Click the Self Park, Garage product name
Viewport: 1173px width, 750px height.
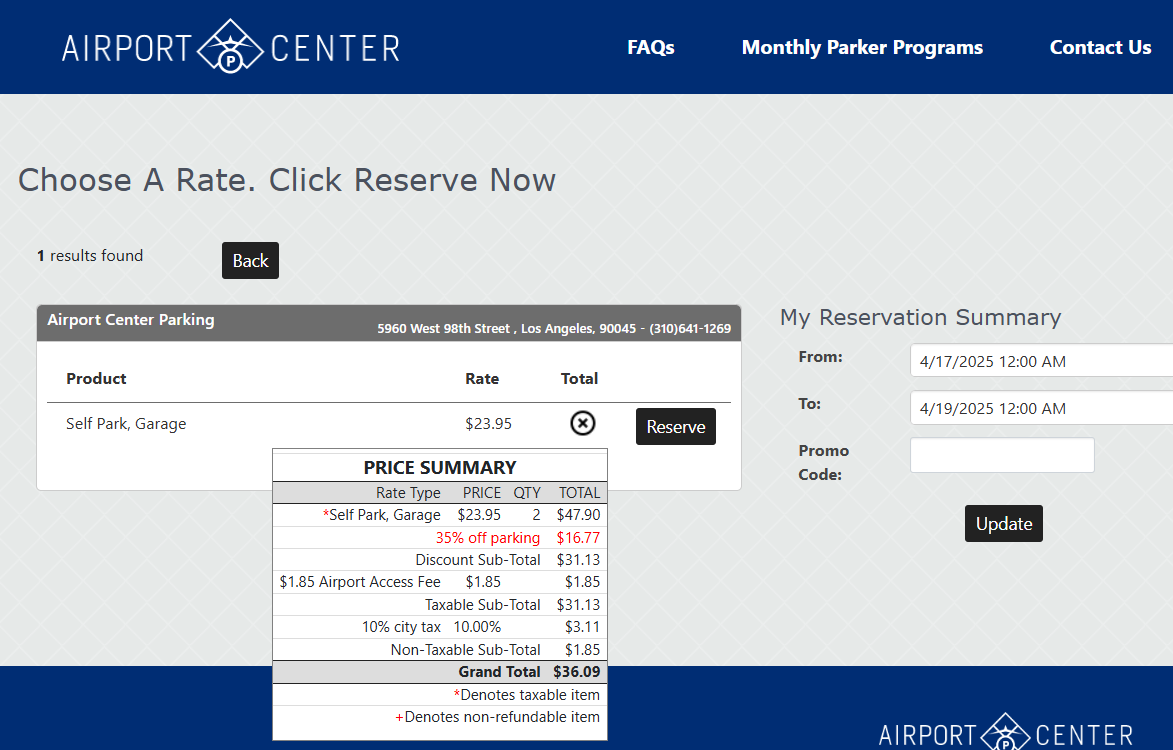pyautogui.click(x=126, y=424)
